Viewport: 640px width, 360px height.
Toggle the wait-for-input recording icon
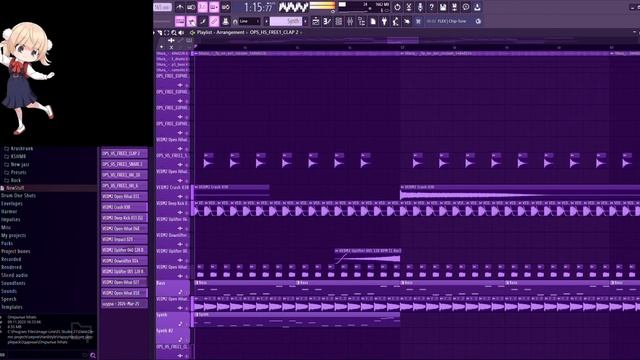point(191,7)
